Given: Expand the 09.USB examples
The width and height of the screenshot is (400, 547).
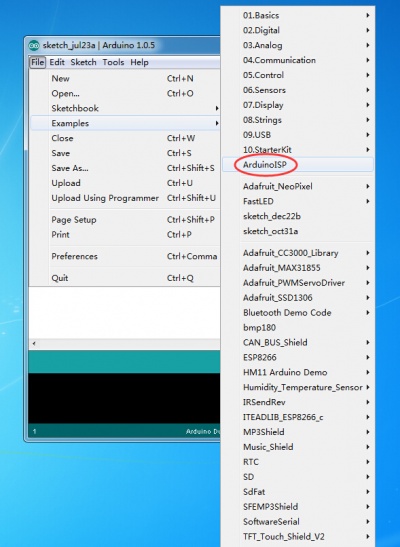Looking at the screenshot, I should 298,135.
